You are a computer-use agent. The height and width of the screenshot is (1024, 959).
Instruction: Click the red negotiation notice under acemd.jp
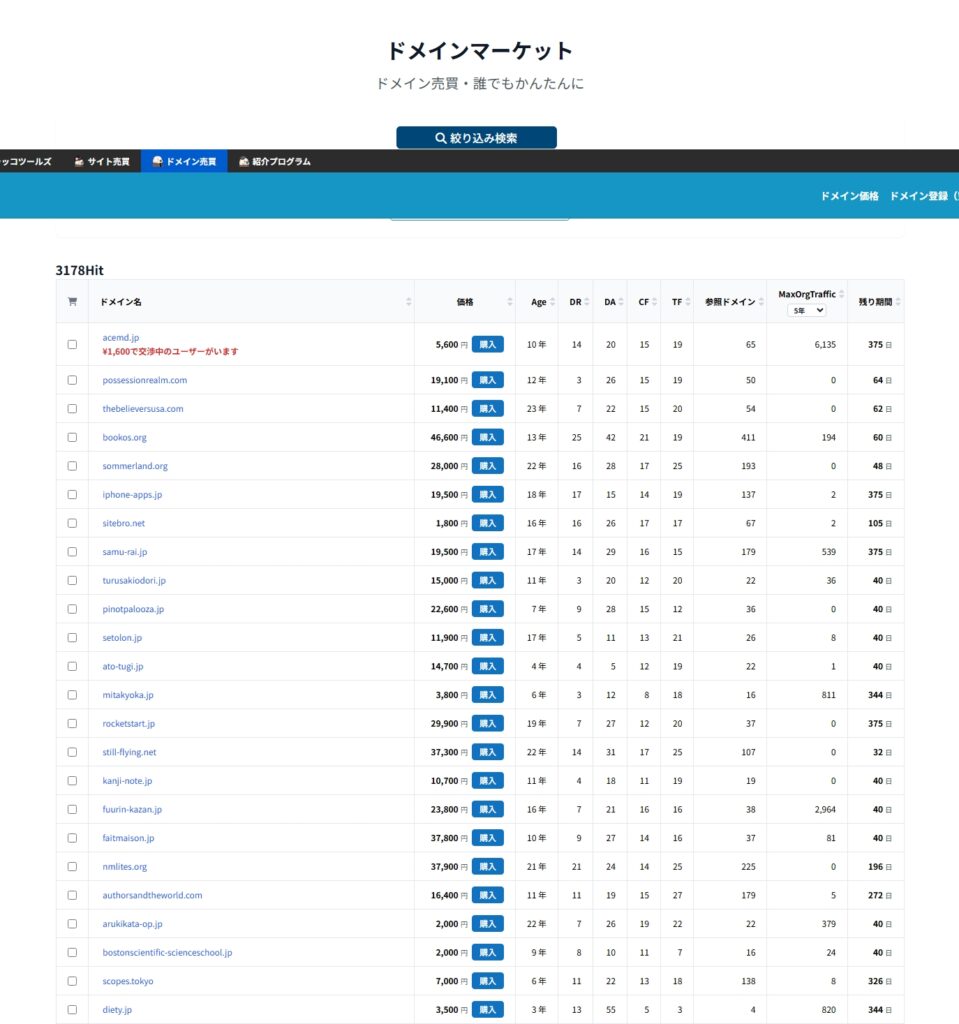171,351
